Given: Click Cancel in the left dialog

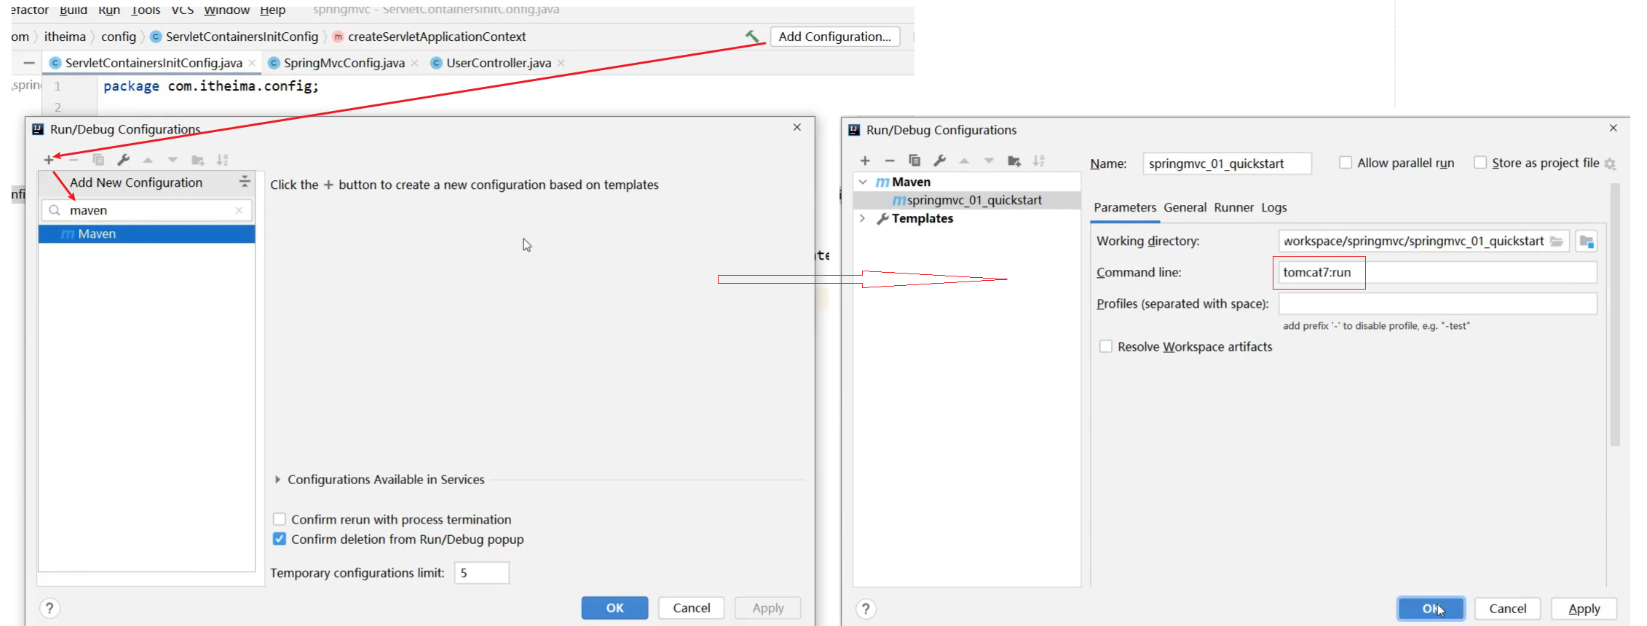Looking at the screenshot, I should 691,608.
